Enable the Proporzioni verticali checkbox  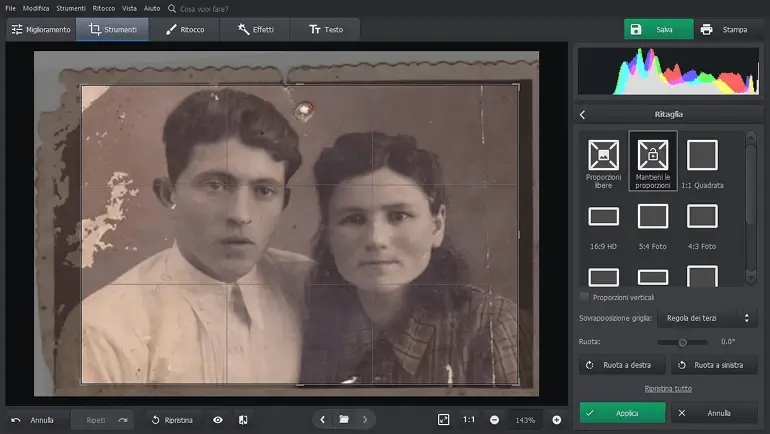click(x=584, y=297)
